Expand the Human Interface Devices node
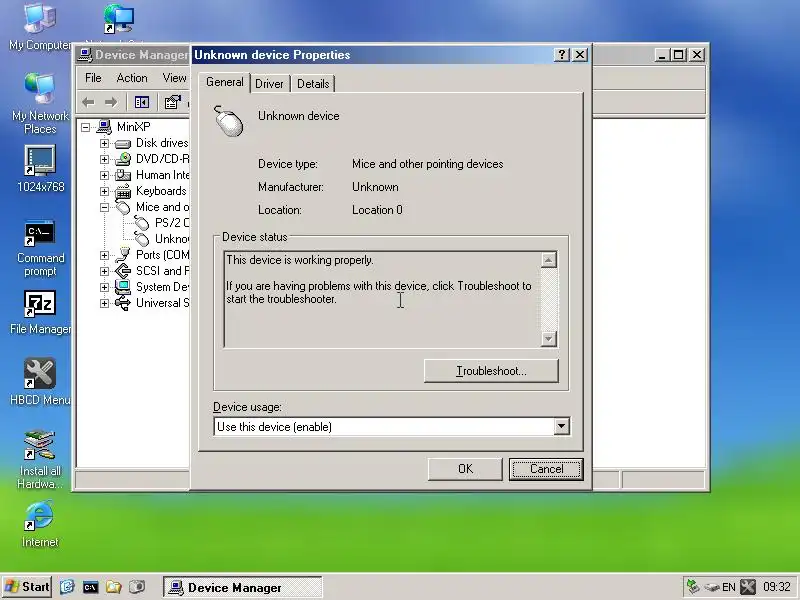 (x=105, y=176)
